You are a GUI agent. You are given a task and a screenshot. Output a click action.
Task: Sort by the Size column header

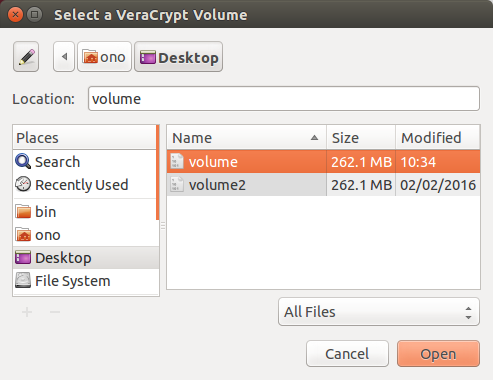[x=361, y=137]
